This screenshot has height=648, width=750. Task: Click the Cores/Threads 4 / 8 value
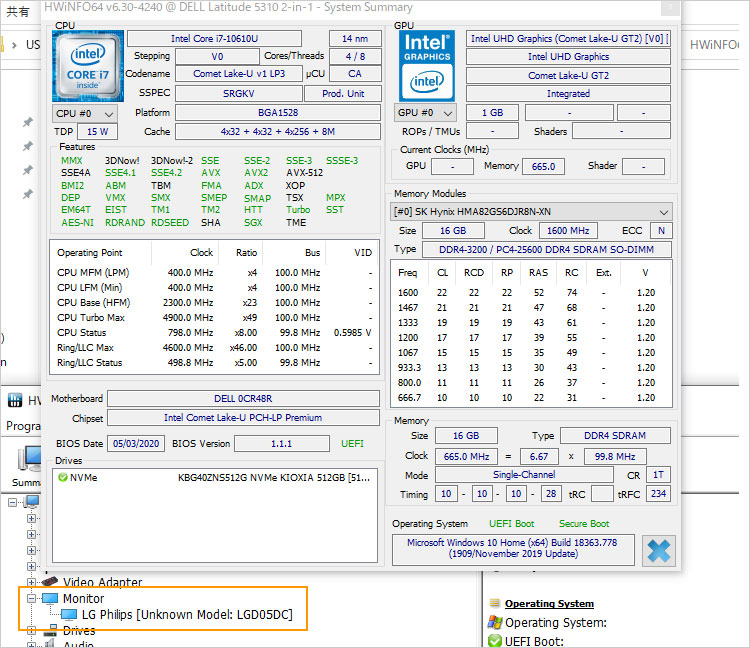(x=355, y=56)
